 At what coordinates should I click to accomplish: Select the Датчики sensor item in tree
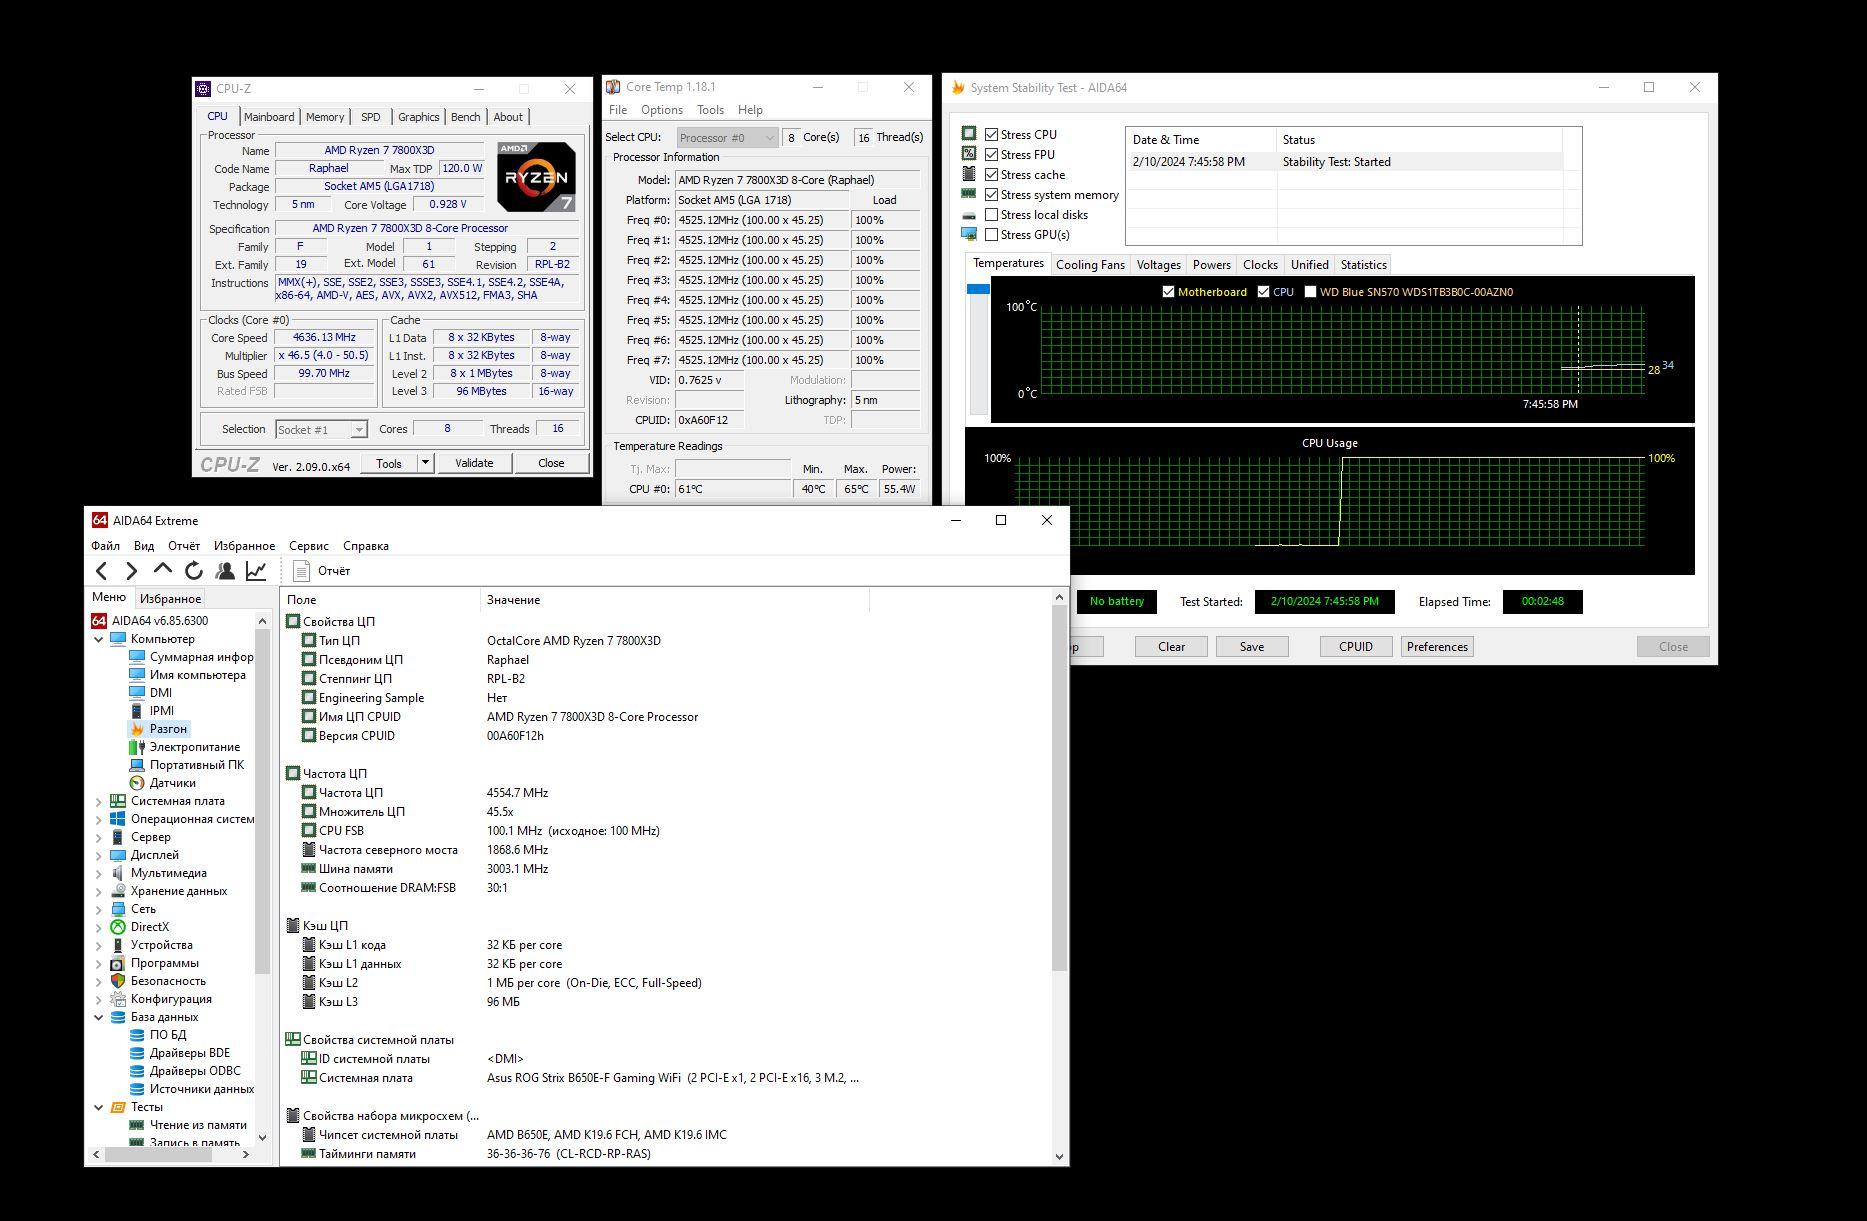click(x=172, y=783)
